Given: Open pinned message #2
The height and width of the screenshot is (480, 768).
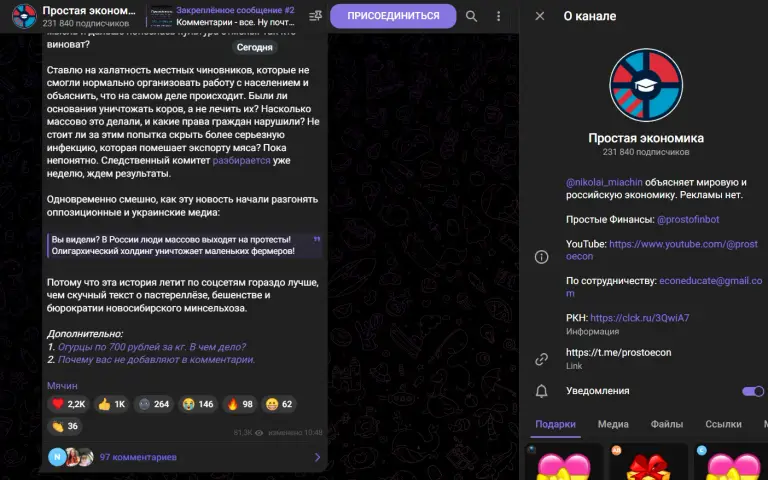Looking at the screenshot, I should pyautogui.click(x=222, y=16).
